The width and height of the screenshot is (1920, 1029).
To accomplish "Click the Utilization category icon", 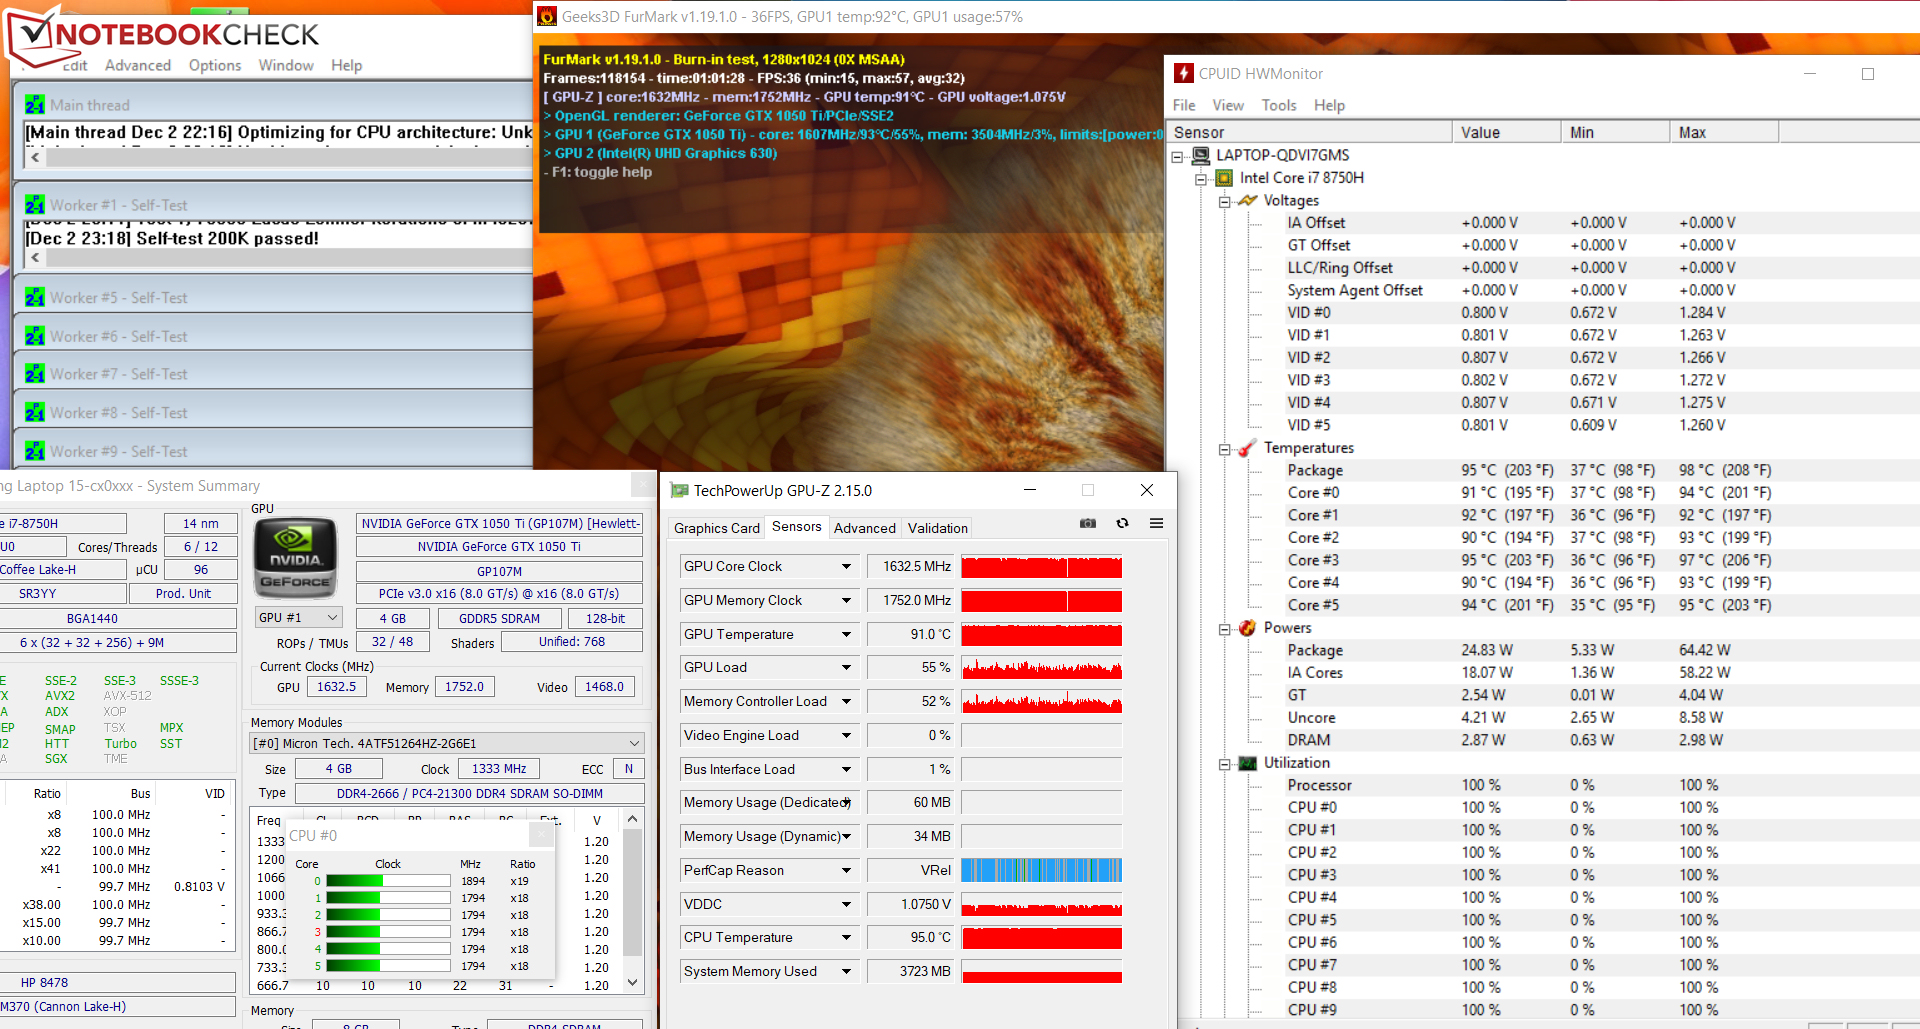I will (x=1247, y=763).
